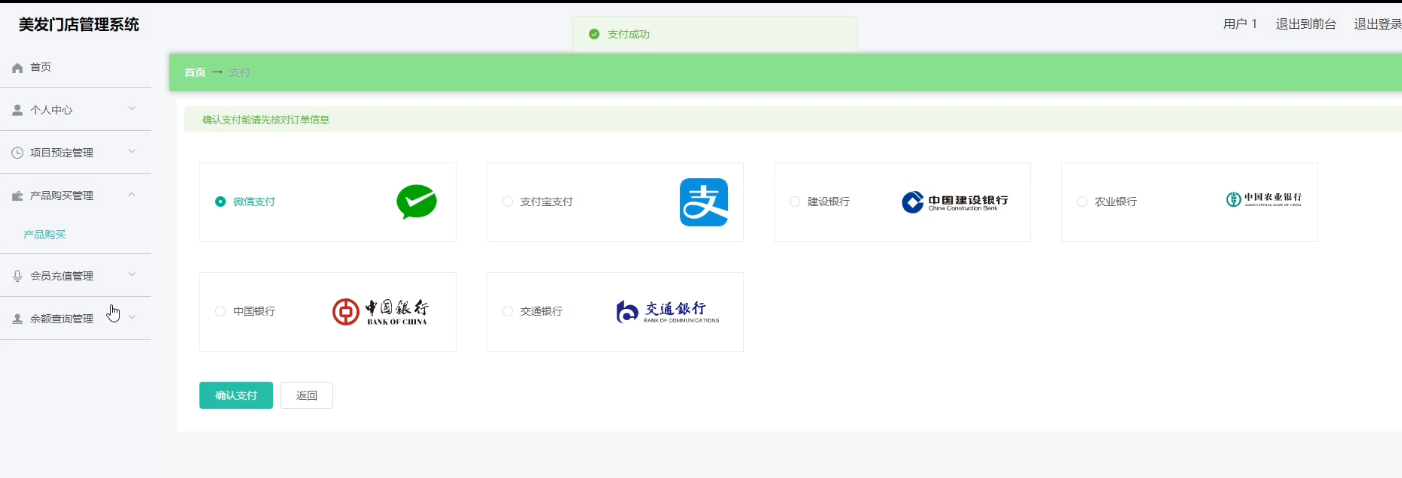
Task: Click the Agricultural Bank of China logo
Action: (1264, 200)
